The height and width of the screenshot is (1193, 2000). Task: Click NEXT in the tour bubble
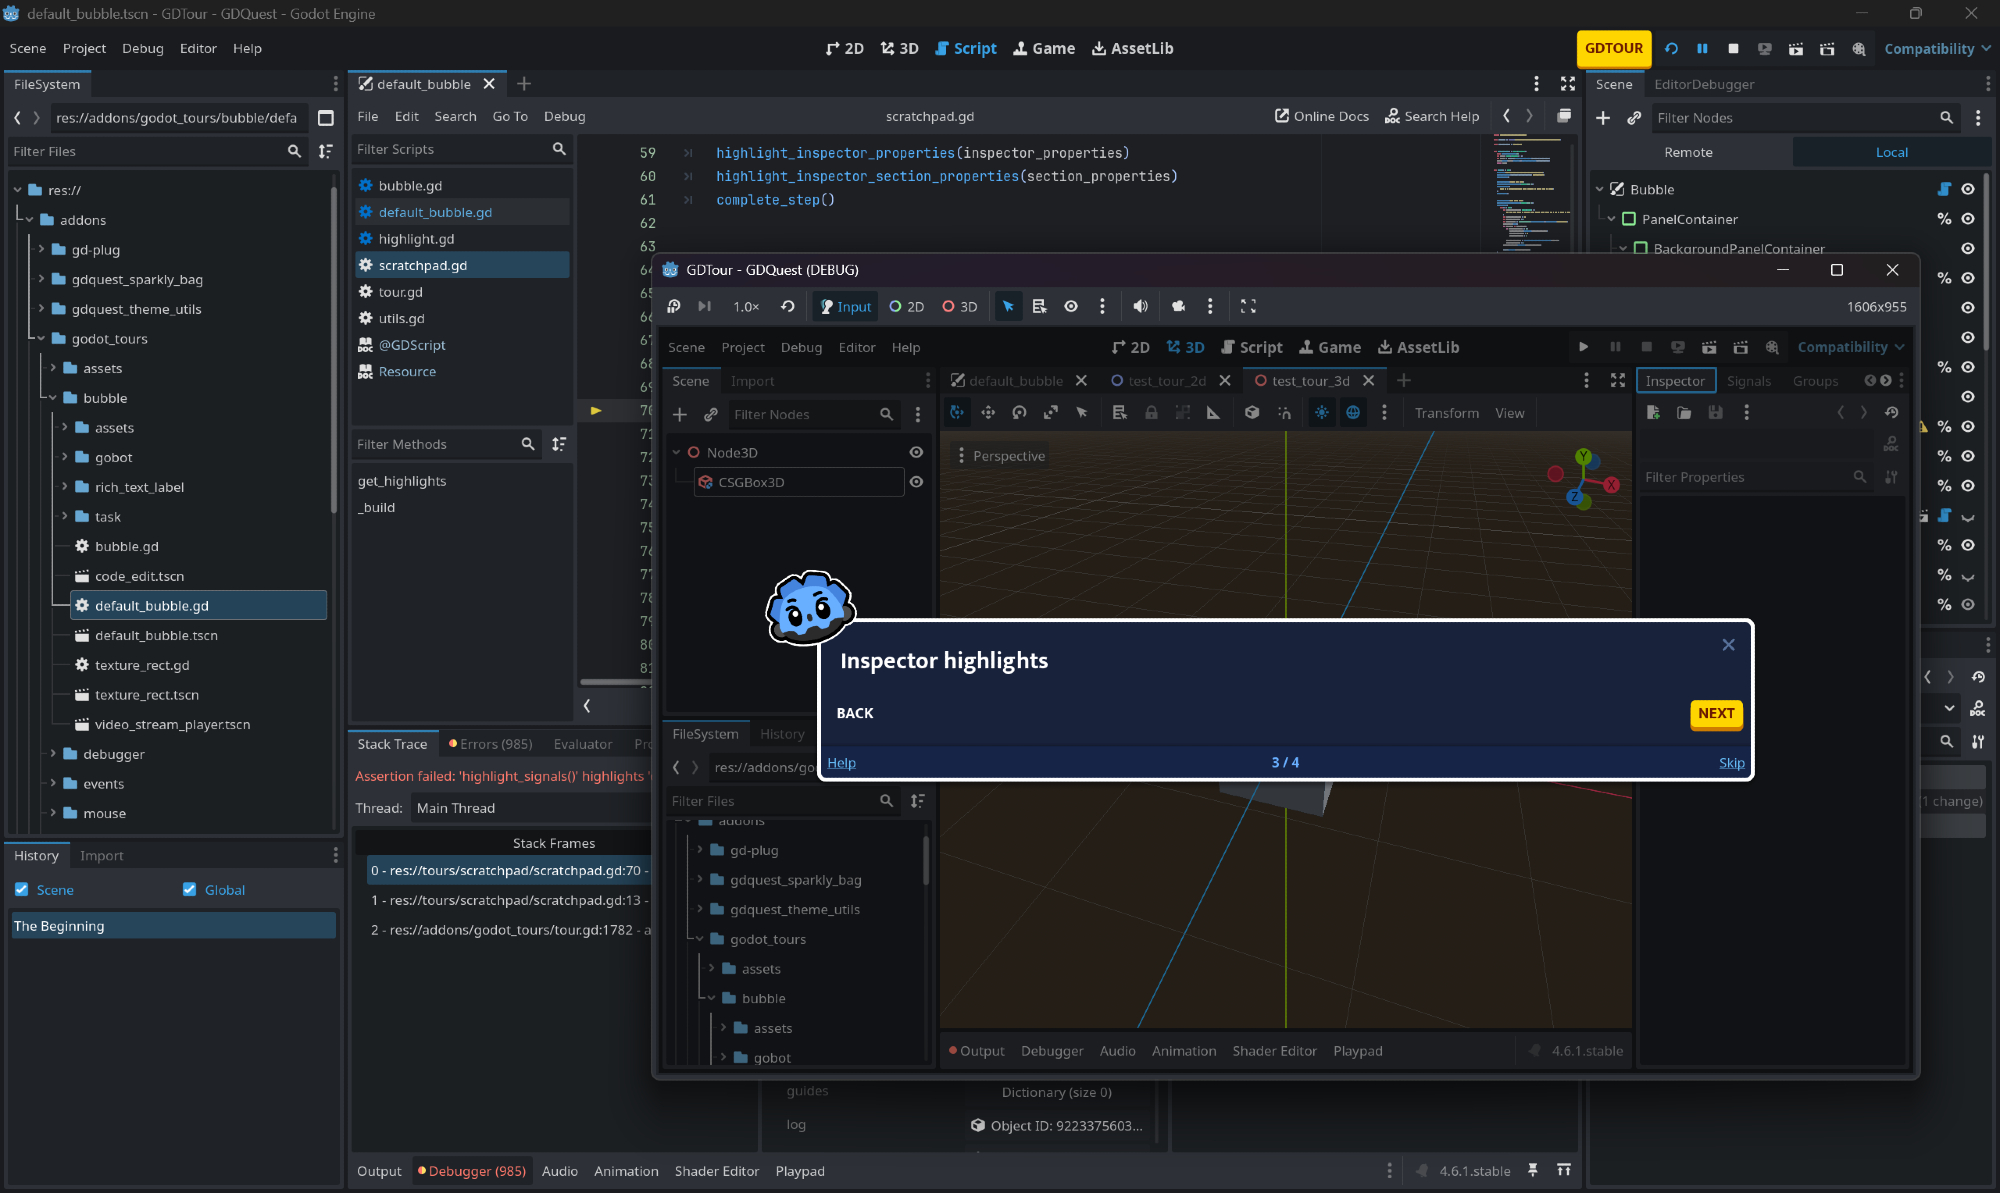pos(1715,713)
